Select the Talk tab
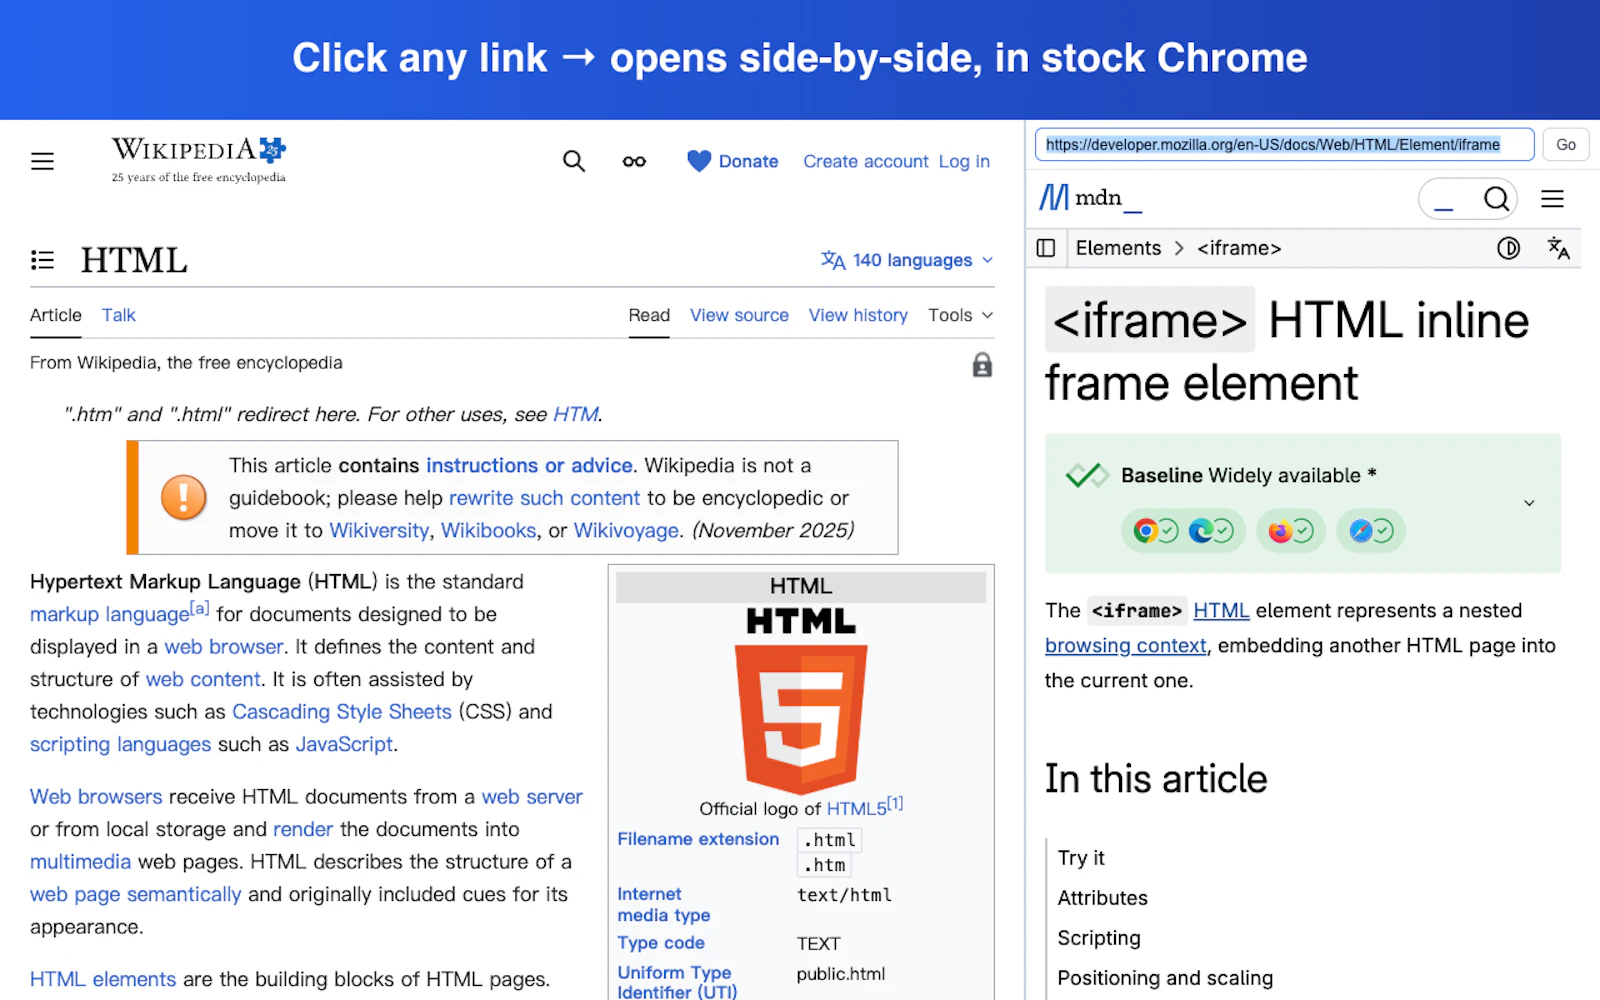This screenshot has width=1600, height=1000. point(118,315)
